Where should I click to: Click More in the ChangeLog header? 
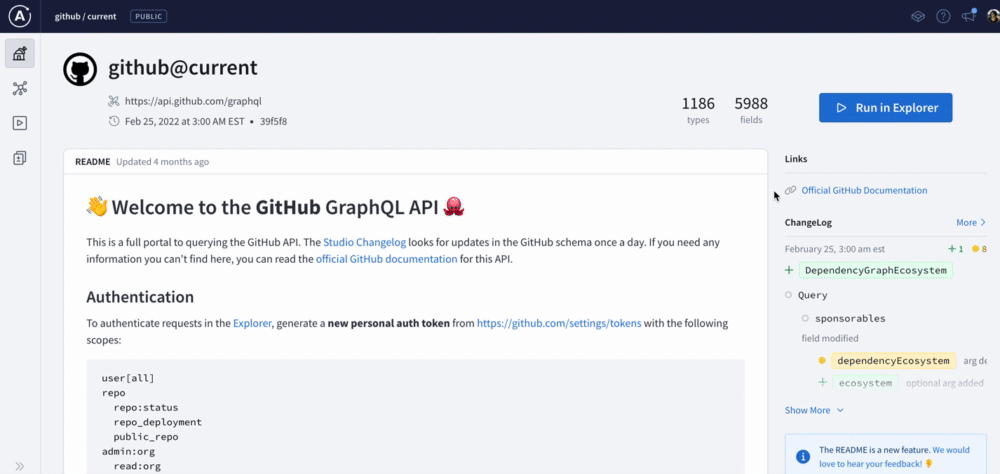tap(971, 223)
